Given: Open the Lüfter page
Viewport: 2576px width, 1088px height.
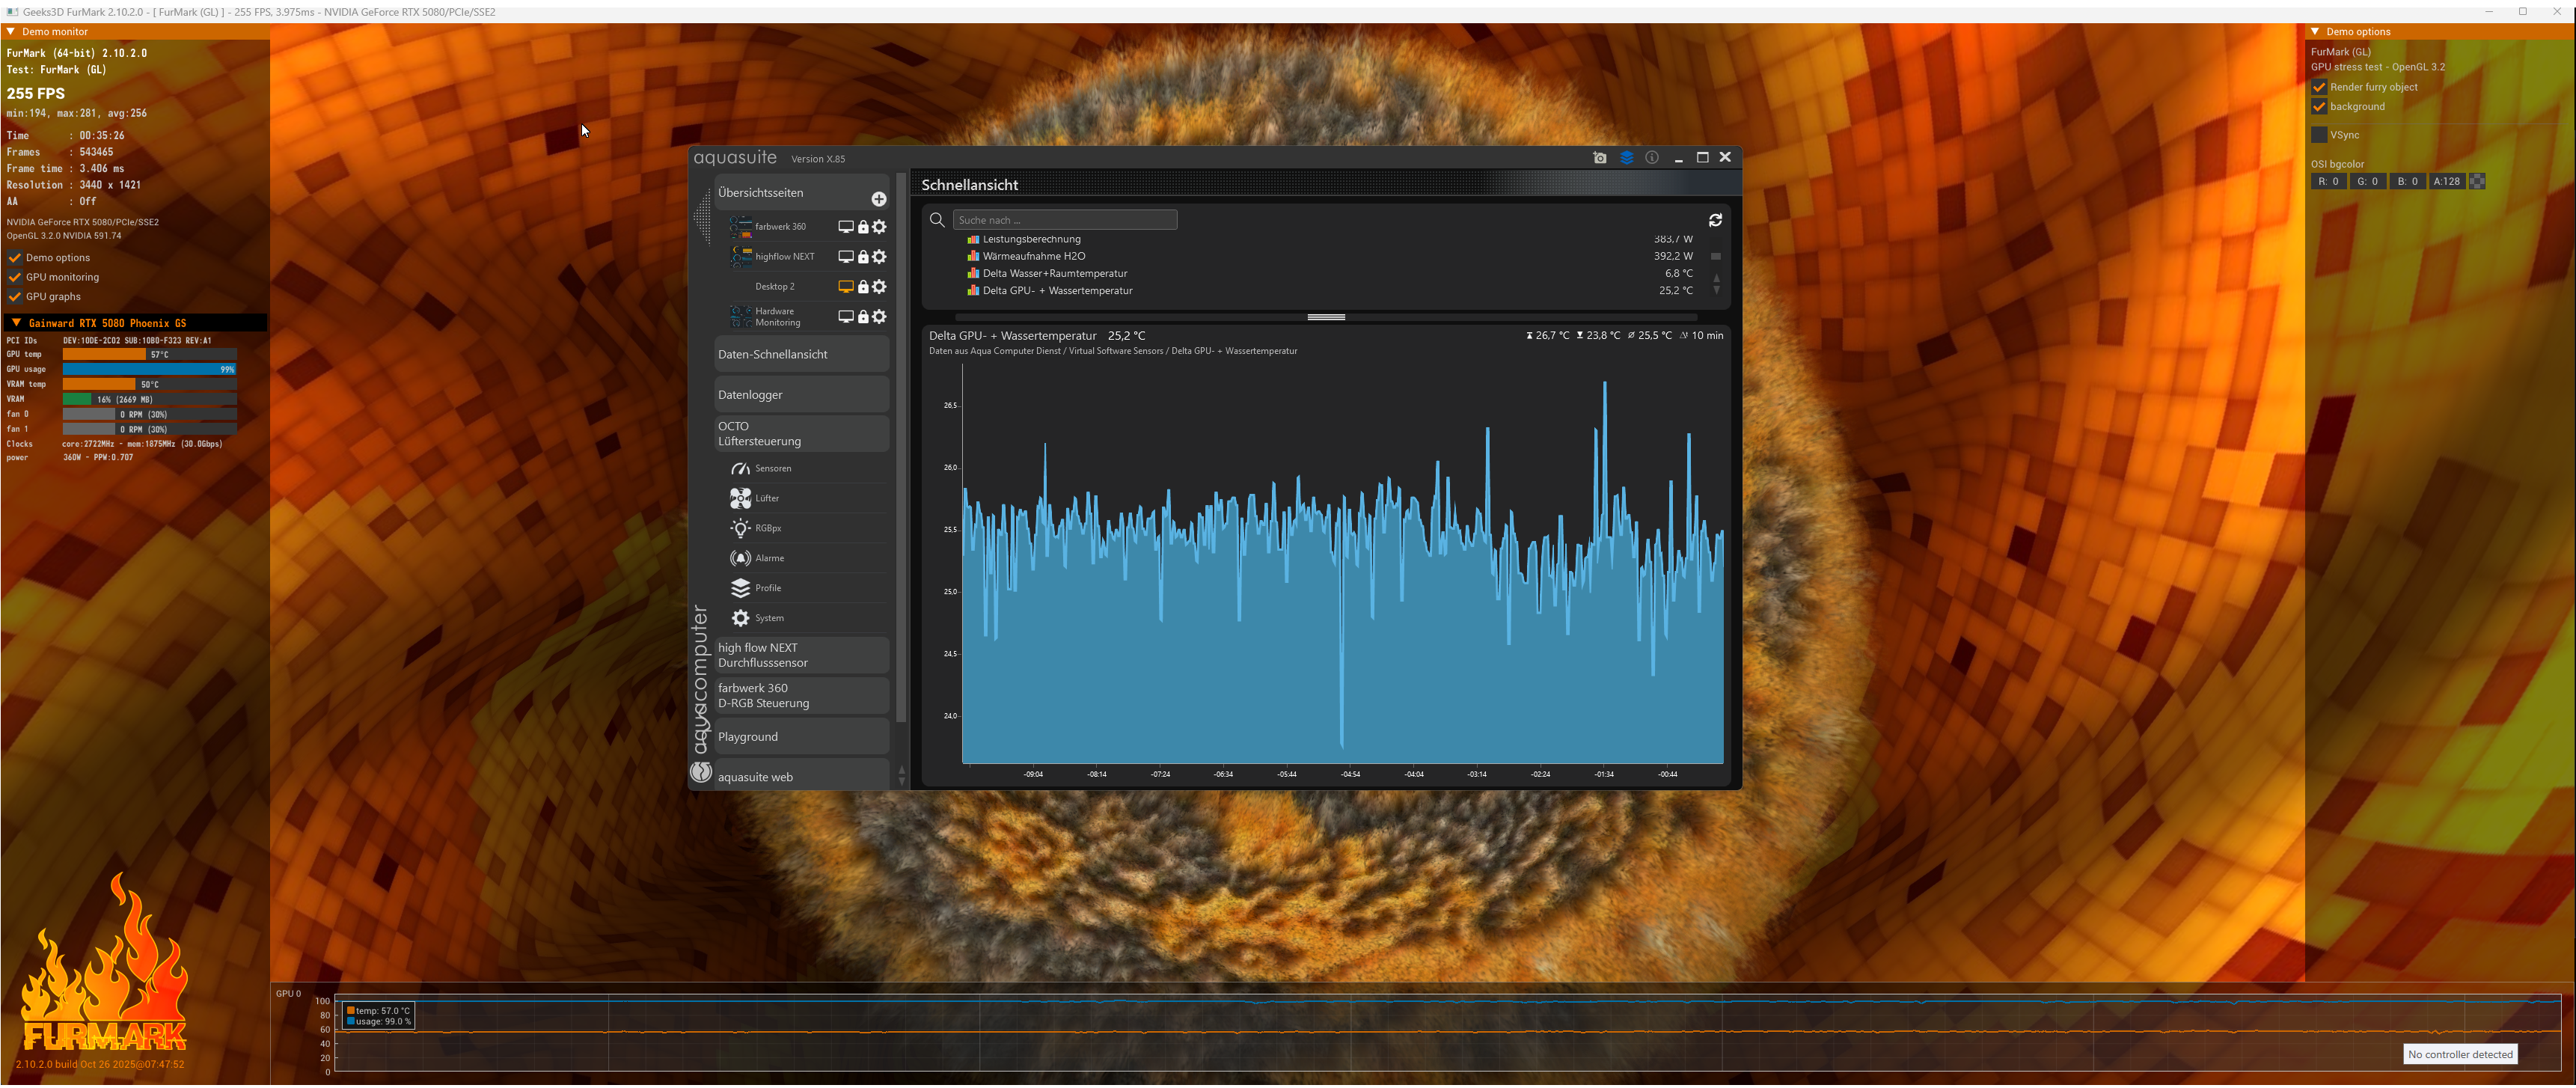Looking at the screenshot, I should 767,499.
